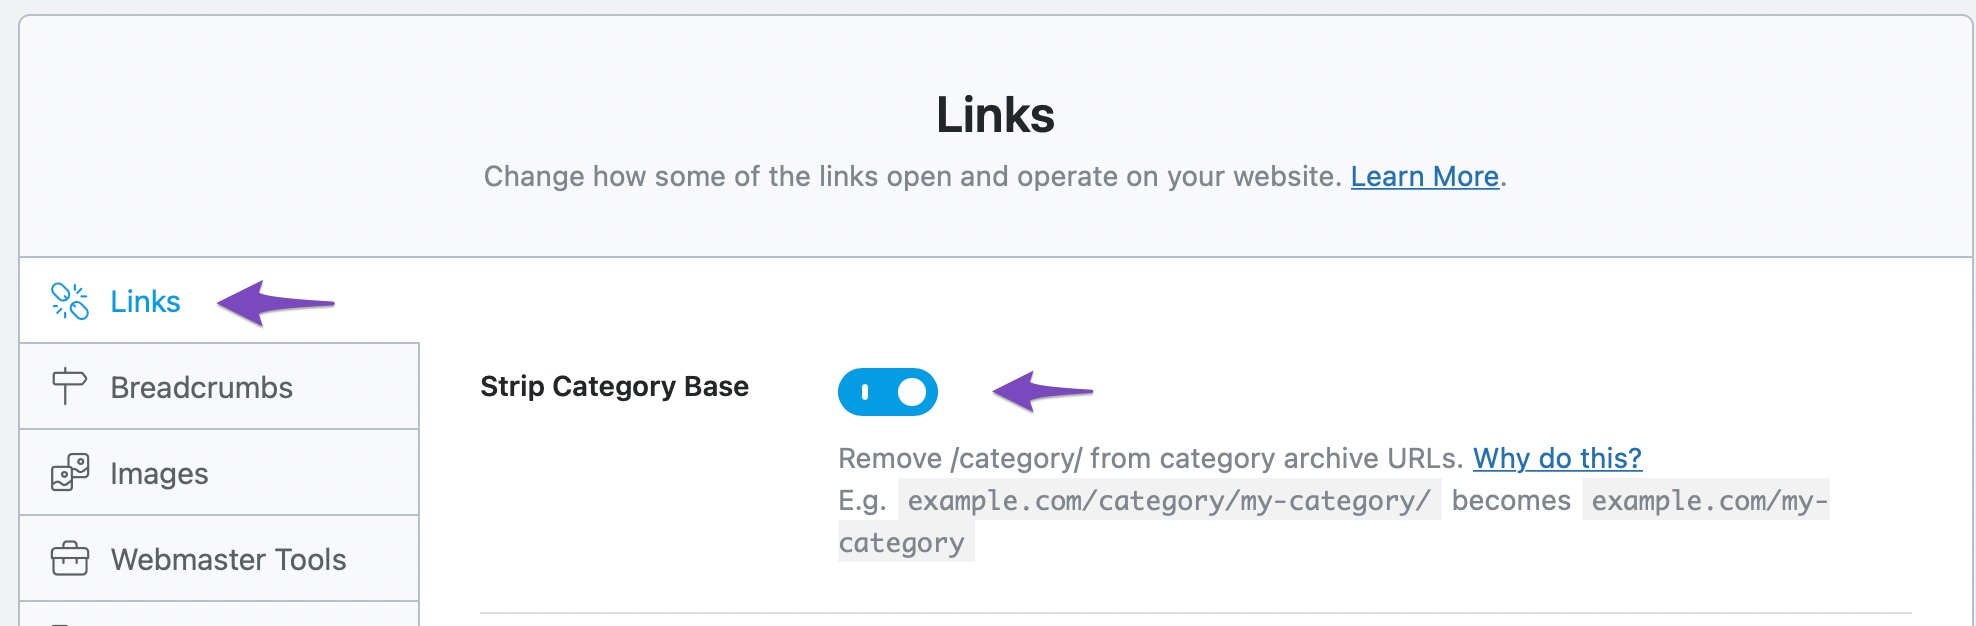
Task: Disable the Strip Category Base toggle
Action: [888, 392]
